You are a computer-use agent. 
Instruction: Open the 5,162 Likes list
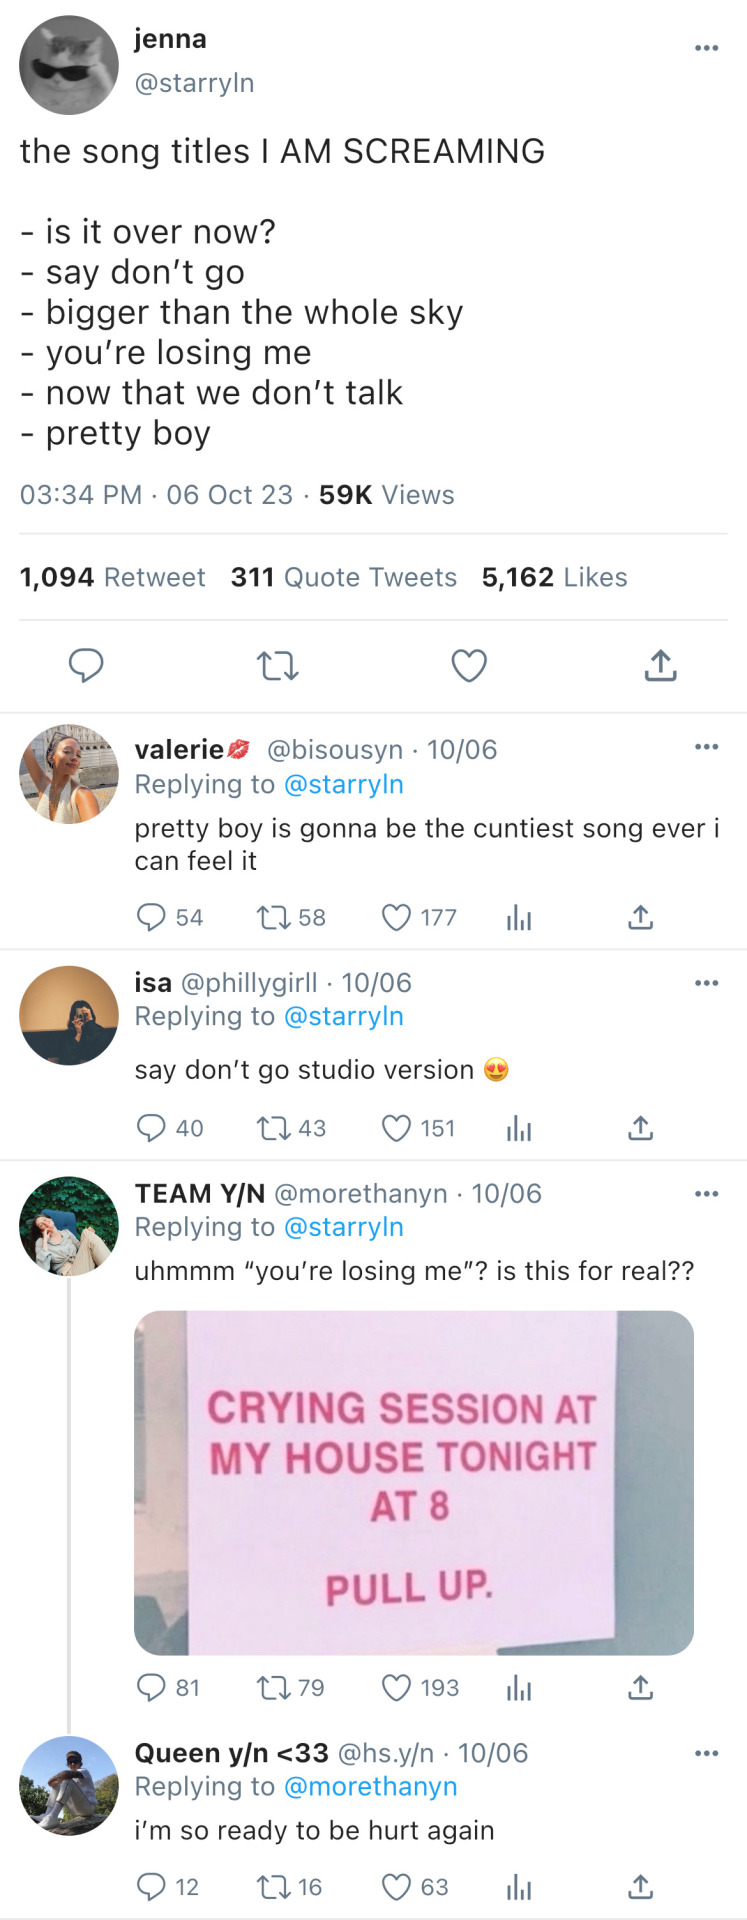[554, 577]
